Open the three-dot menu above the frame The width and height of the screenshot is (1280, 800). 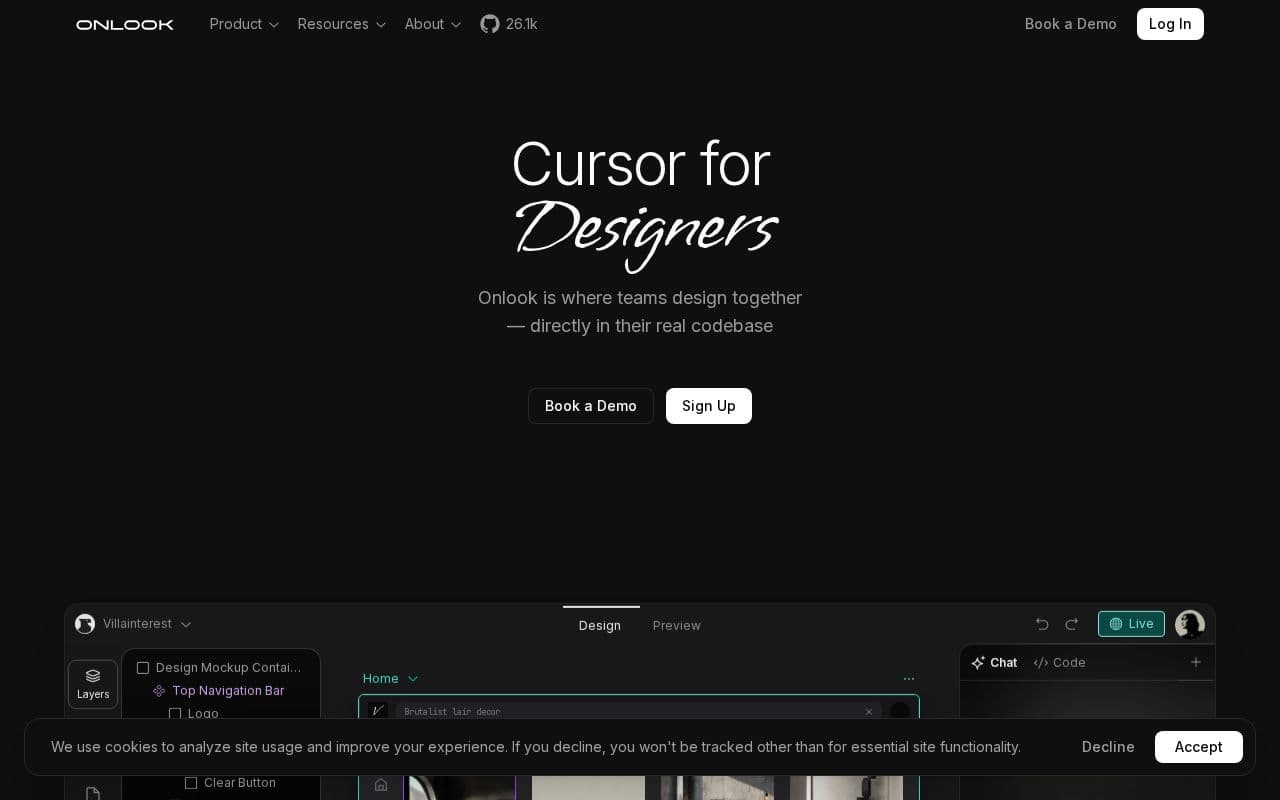(909, 679)
